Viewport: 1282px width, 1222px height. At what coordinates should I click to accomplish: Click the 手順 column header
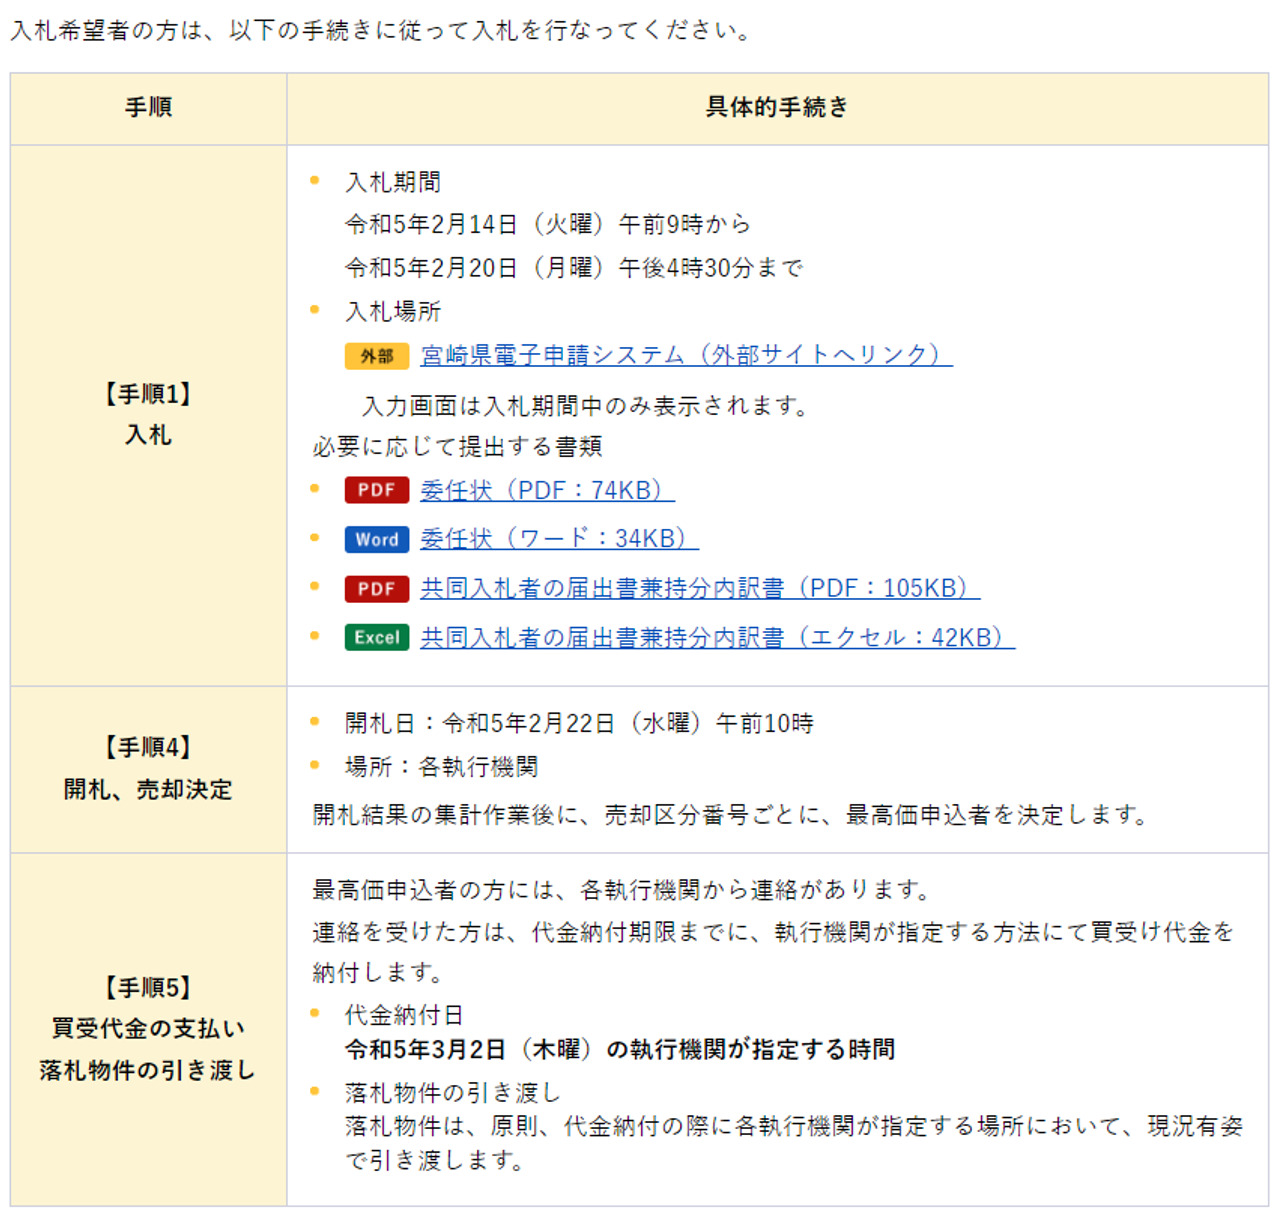[148, 108]
